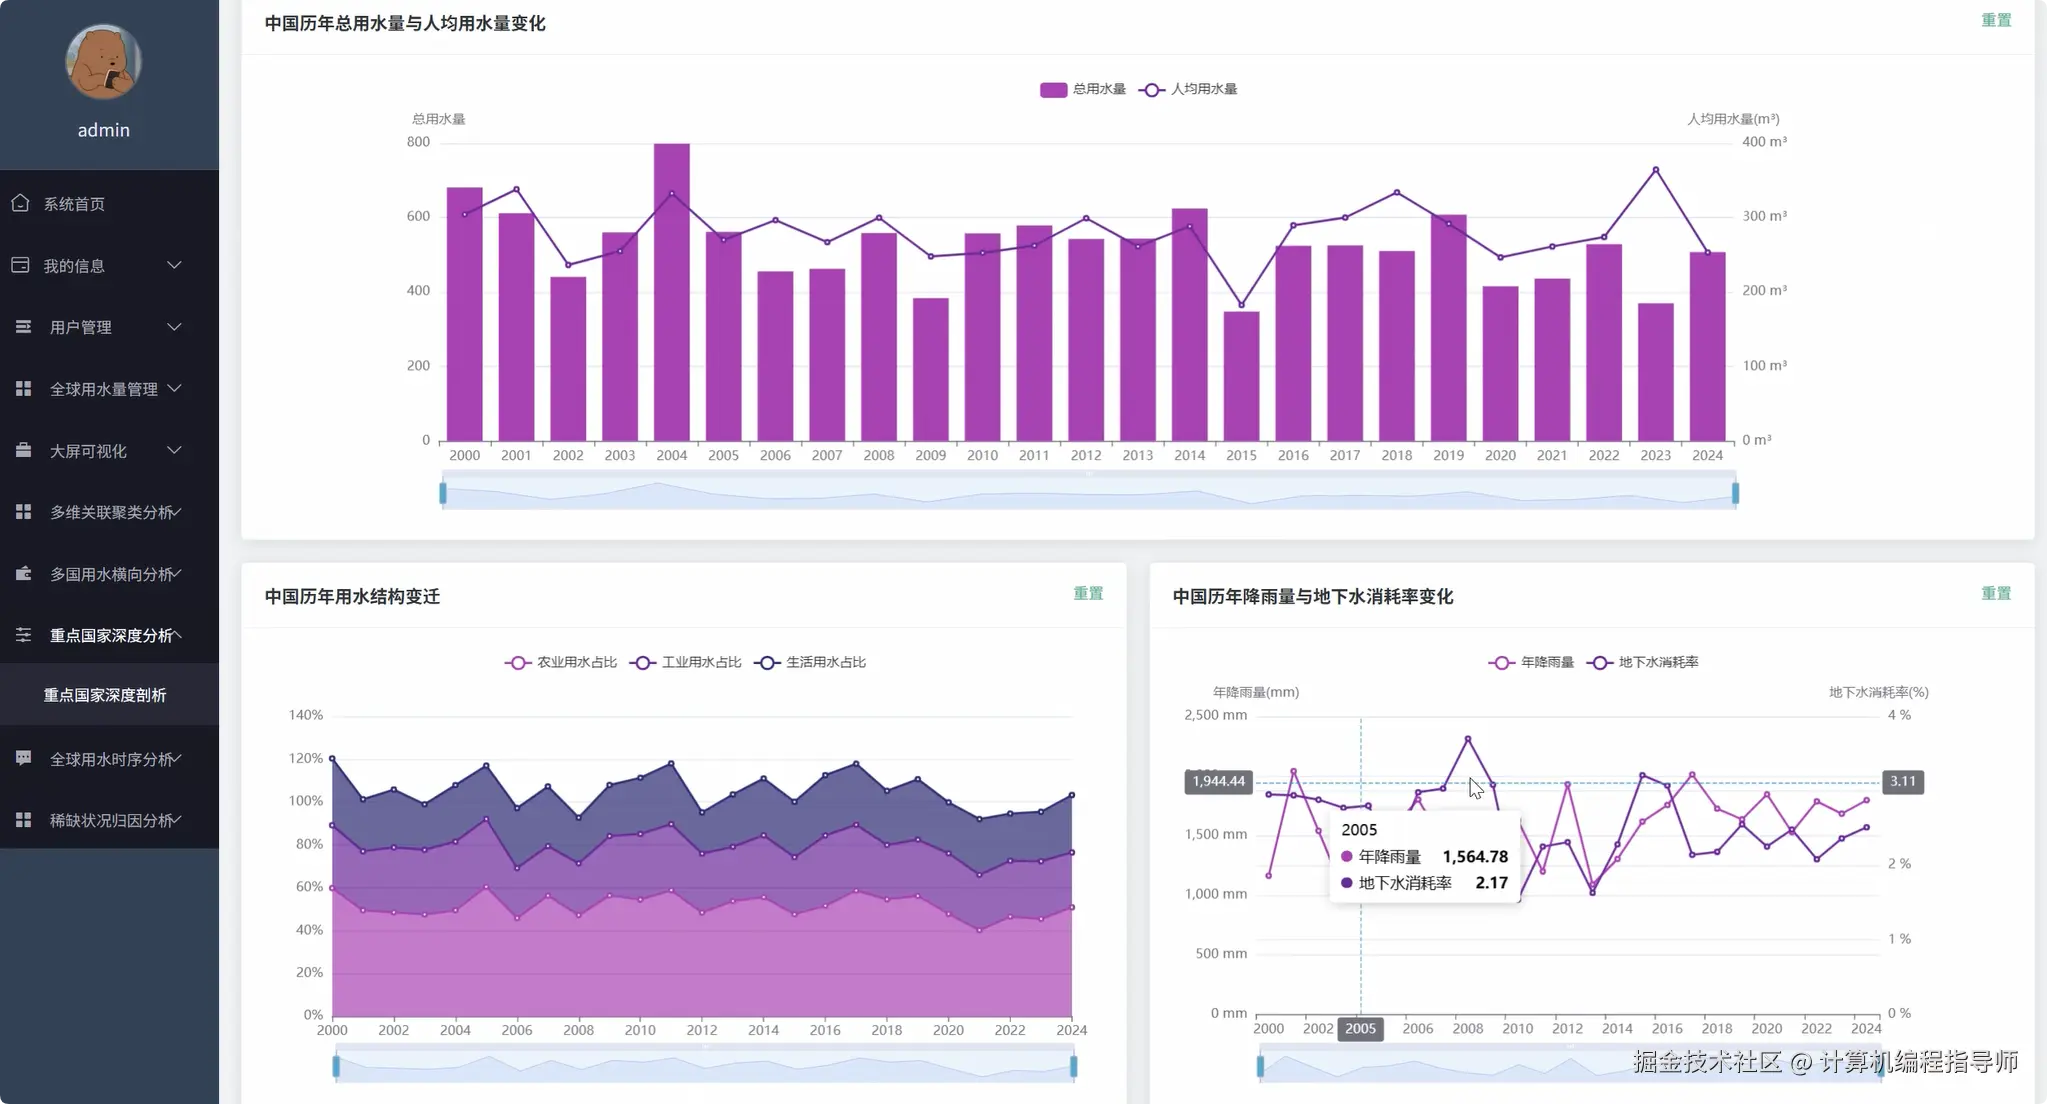This screenshot has height=1104, width=2047.
Task: Toggle the 生活用水占比 legend series
Action: (811, 662)
